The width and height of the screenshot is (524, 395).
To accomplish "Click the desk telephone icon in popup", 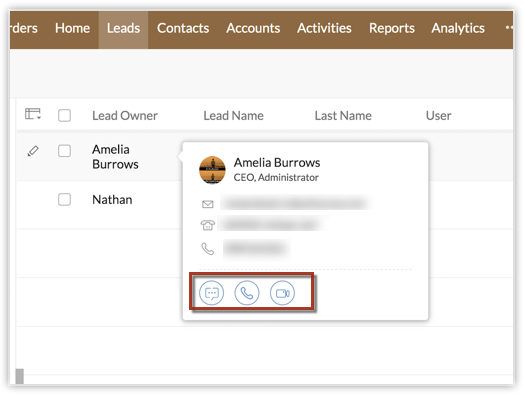I will (x=207, y=225).
